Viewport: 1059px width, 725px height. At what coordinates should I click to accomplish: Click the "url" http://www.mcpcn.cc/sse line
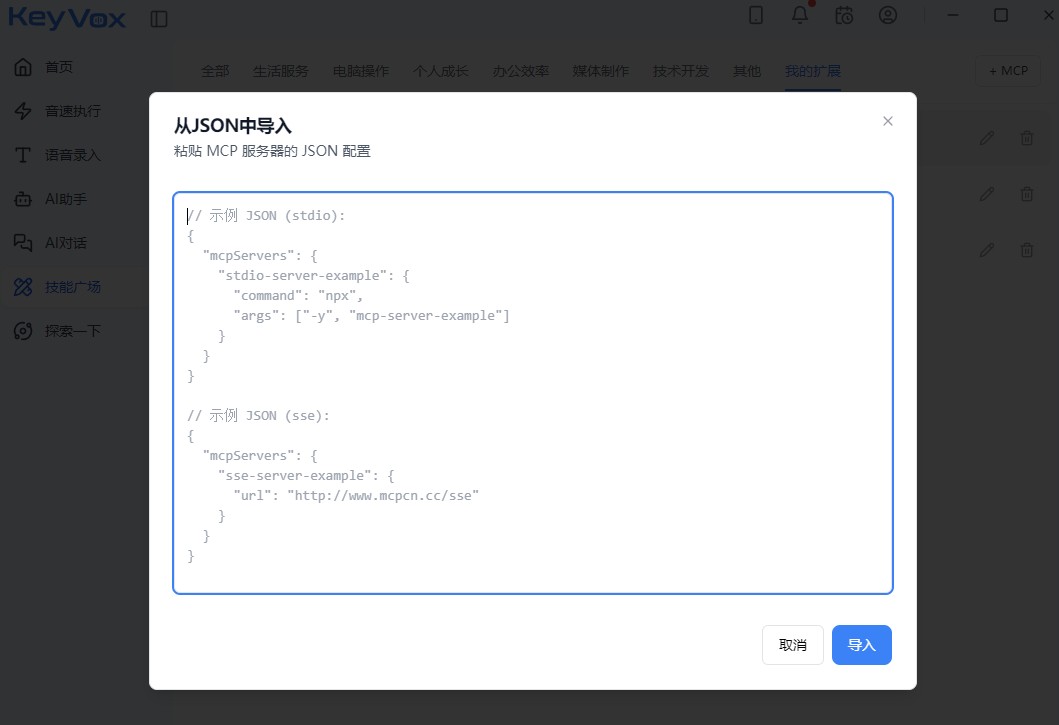(x=356, y=495)
